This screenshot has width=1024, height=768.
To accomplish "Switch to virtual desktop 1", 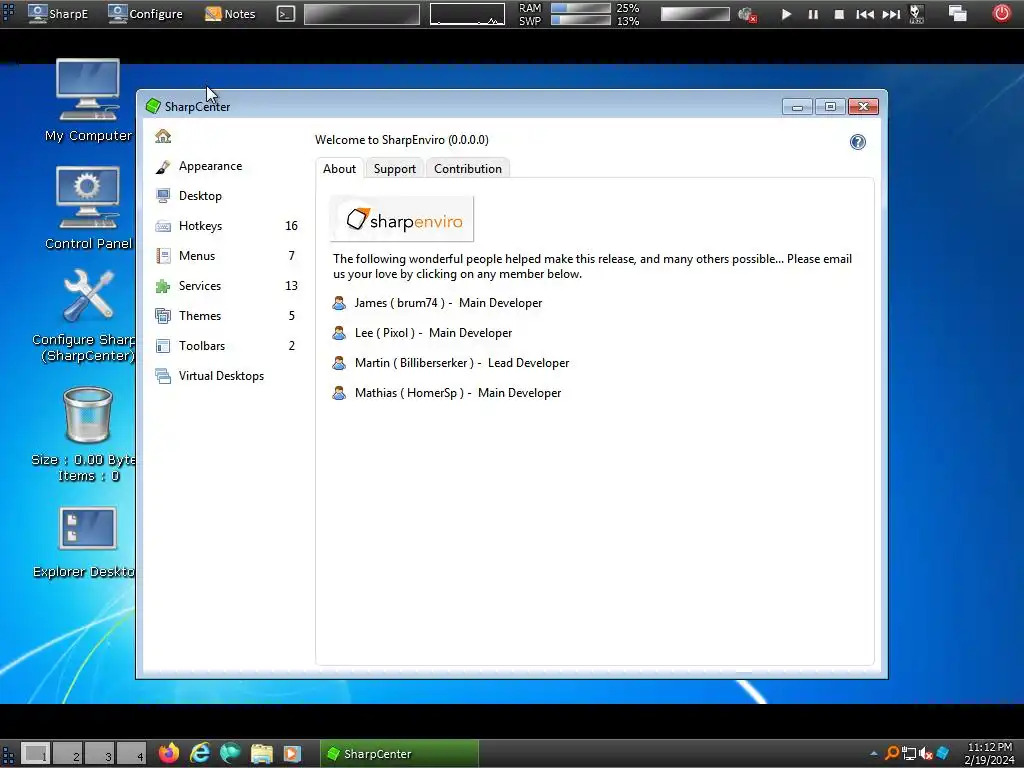I will [35, 754].
